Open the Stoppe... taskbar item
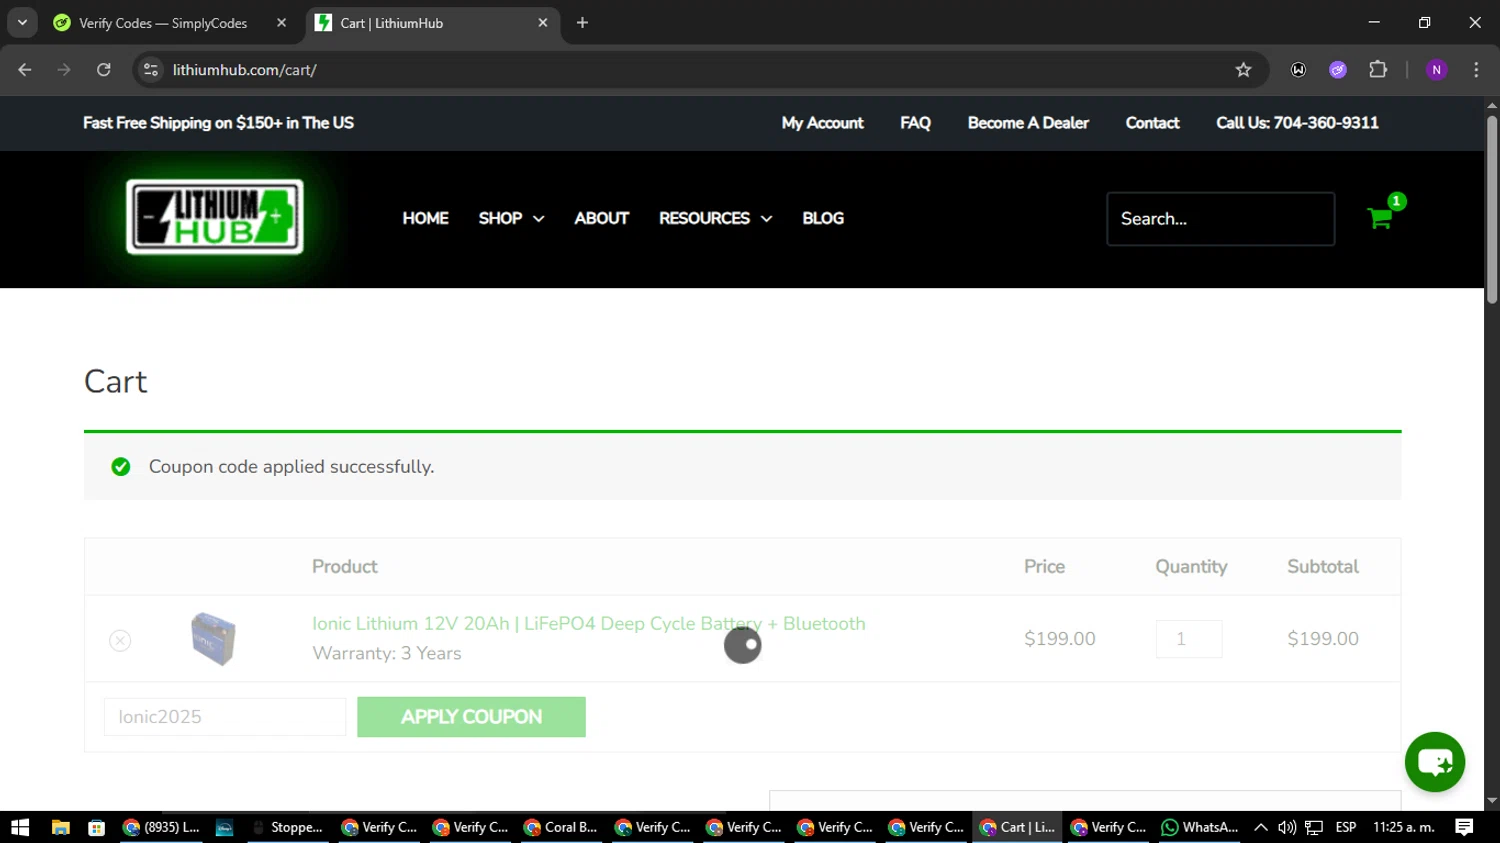The width and height of the screenshot is (1500, 843). coord(287,827)
